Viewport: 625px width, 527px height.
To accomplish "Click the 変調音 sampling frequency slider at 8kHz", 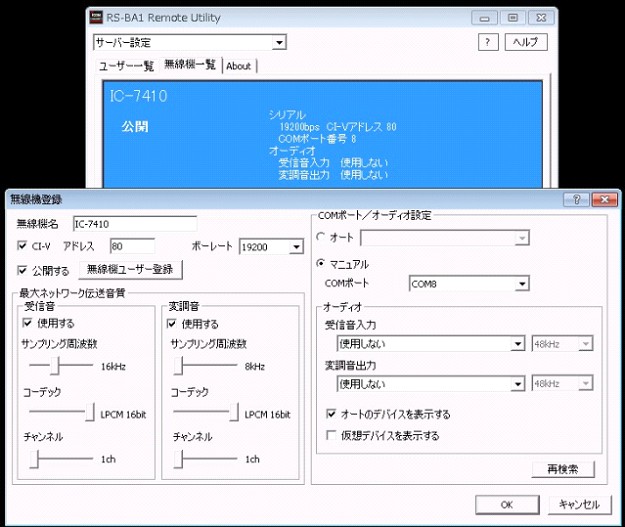I will [179, 366].
